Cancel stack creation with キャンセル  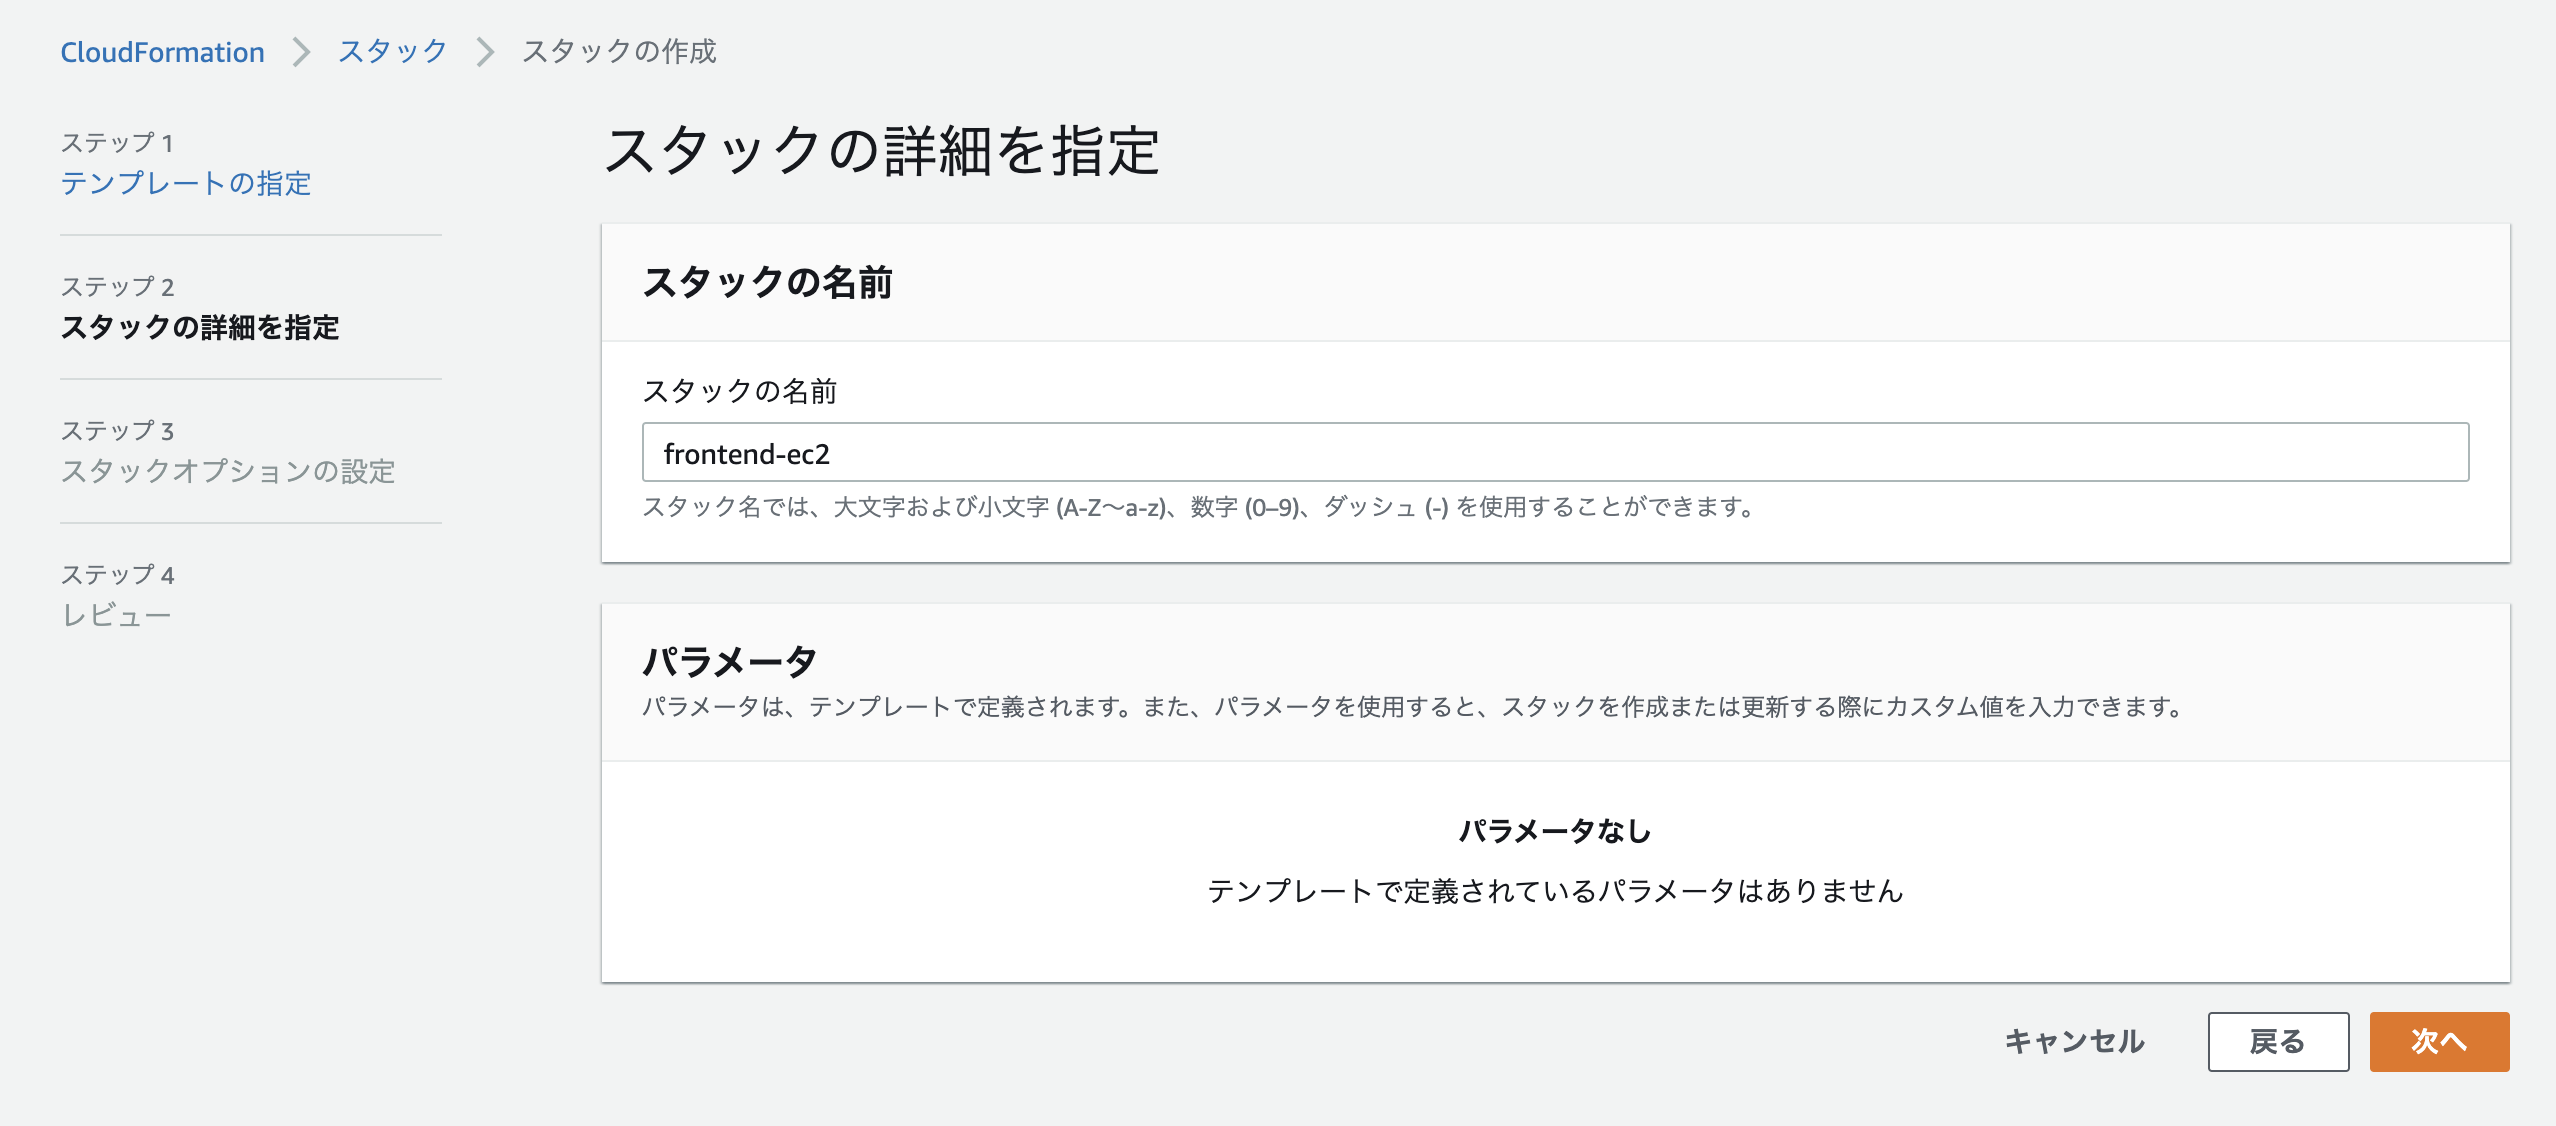point(2075,1041)
